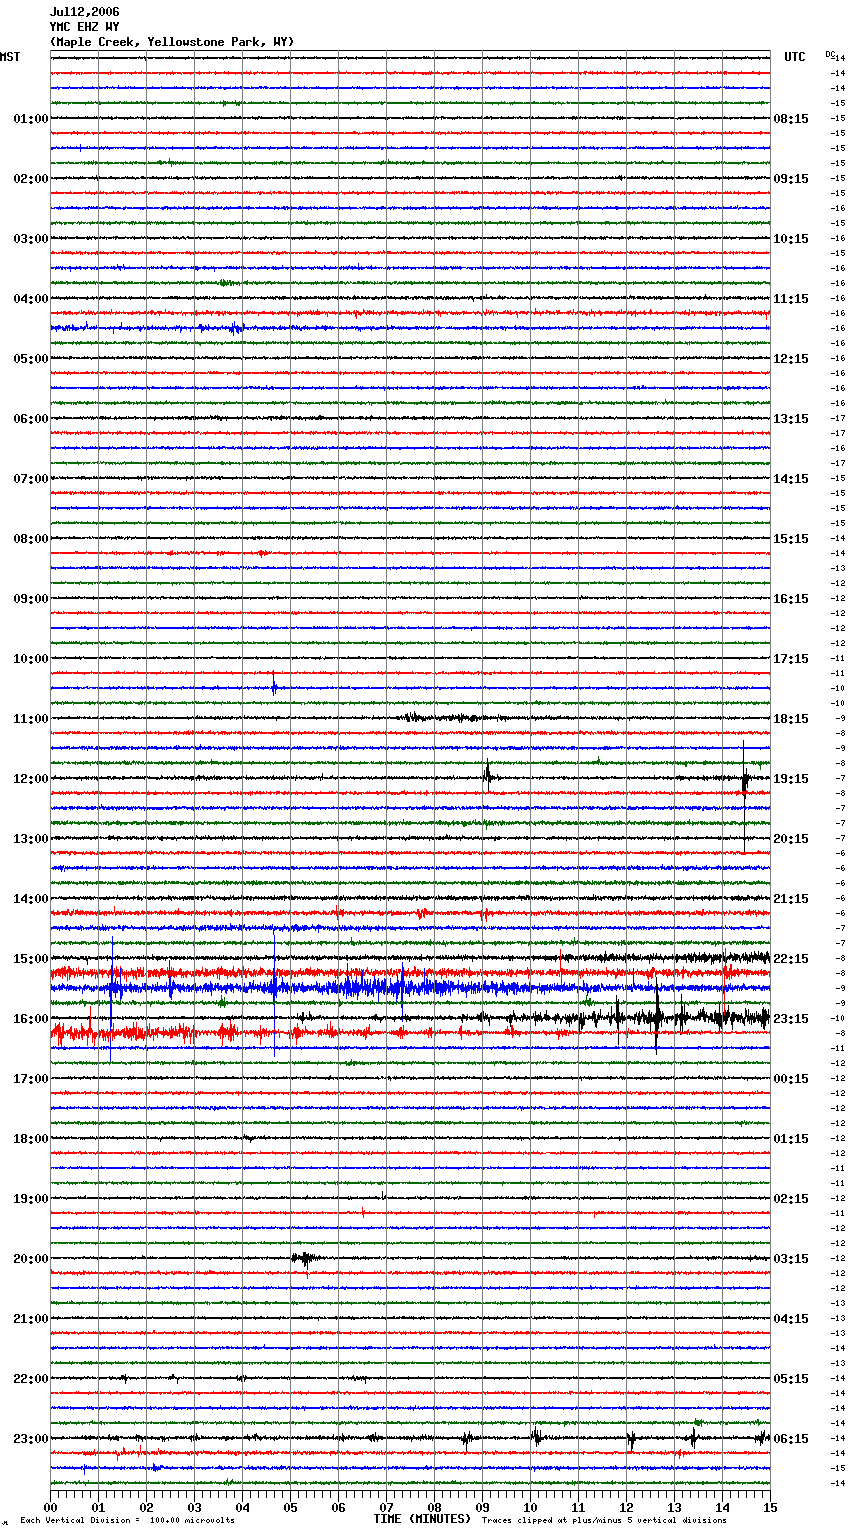This screenshot has height=1534, width=850.
Task: Click the '00' minute tick label
Action: coord(50,1507)
